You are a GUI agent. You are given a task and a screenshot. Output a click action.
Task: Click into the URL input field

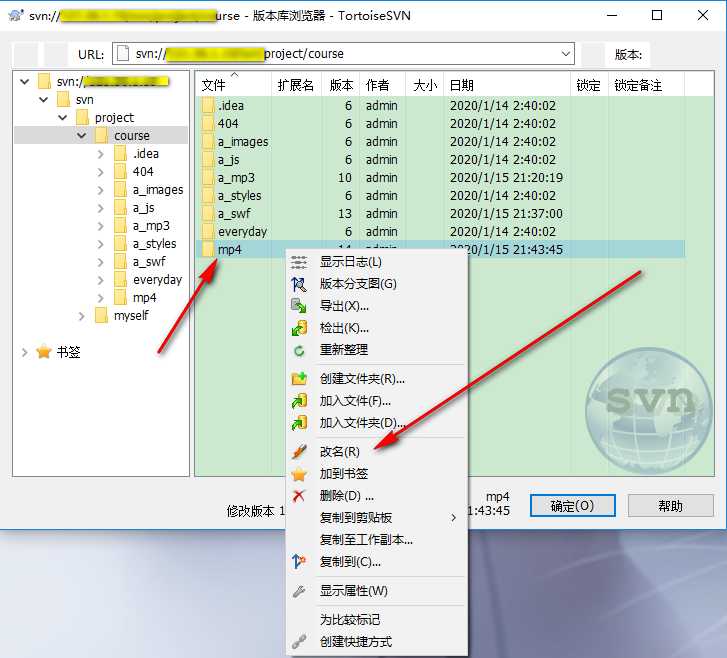coord(343,54)
